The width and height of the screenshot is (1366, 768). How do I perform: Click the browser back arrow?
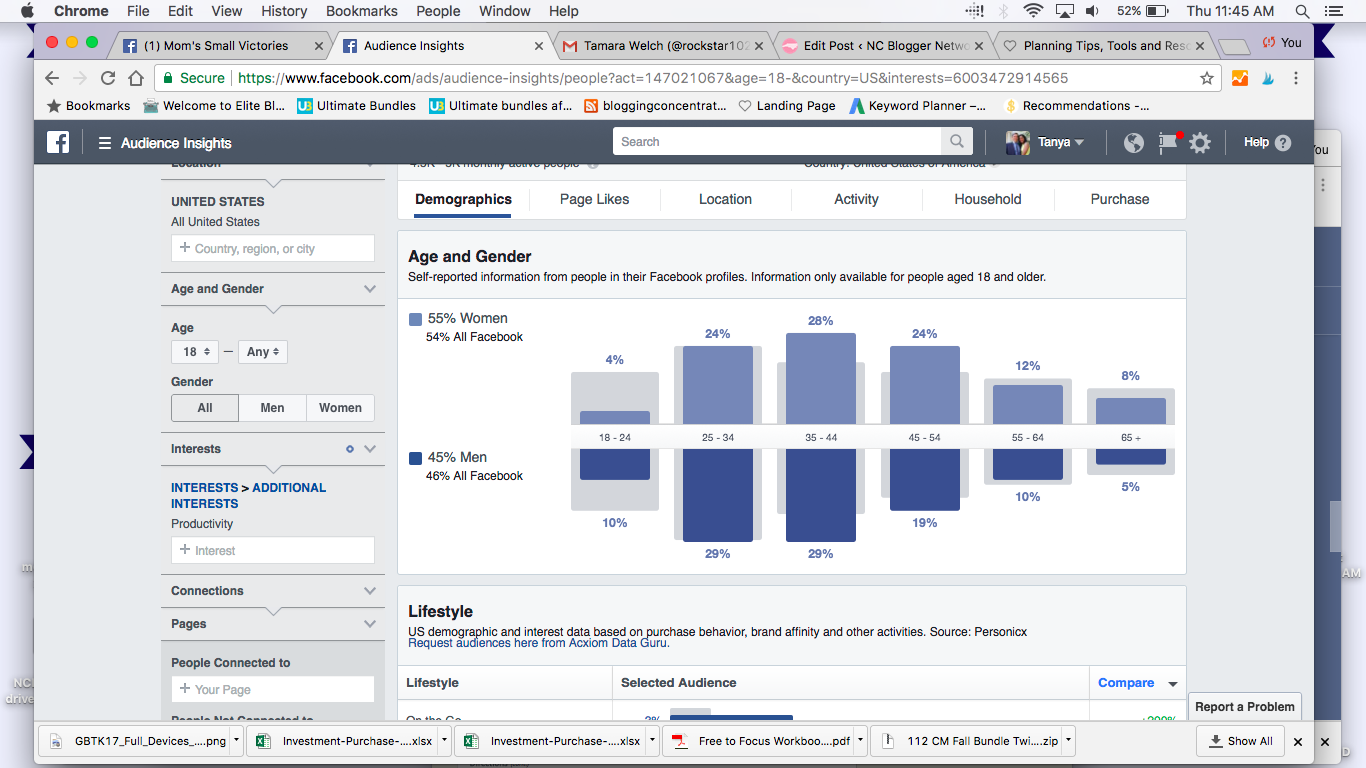52,78
